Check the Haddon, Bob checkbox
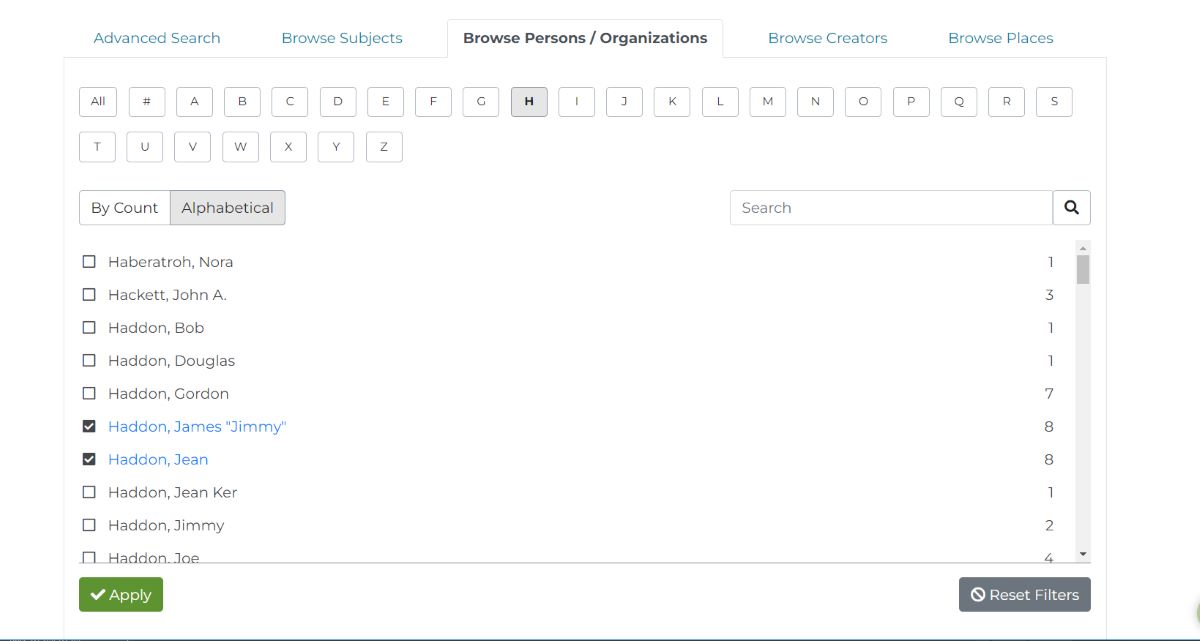The width and height of the screenshot is (1200, 641). [x=89, y=328]
